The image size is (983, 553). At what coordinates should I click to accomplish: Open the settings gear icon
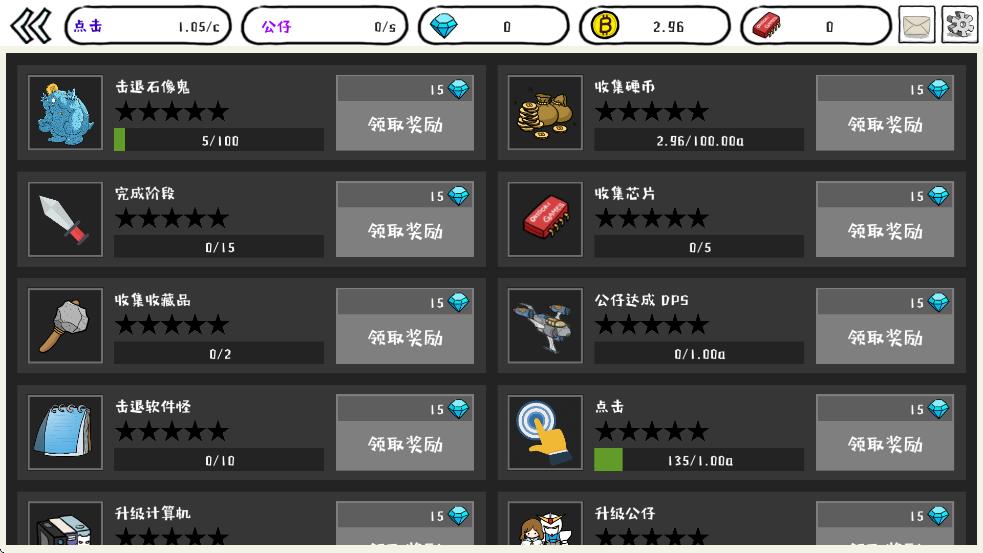pyautogui.click(x=959, y=25)
